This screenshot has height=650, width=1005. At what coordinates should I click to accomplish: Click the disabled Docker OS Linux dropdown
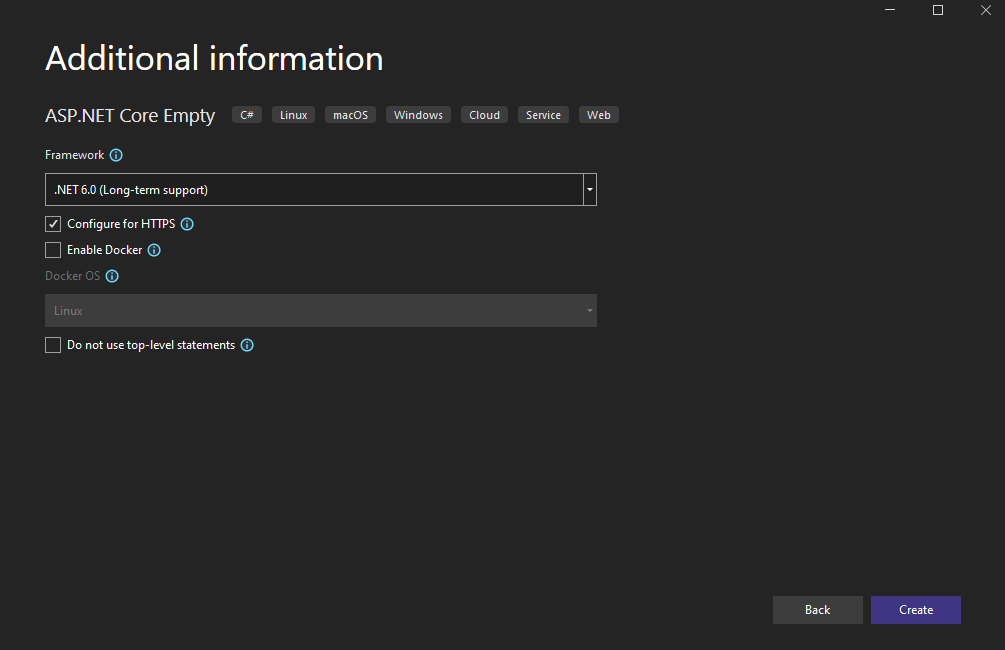click(x=320, y=311)
